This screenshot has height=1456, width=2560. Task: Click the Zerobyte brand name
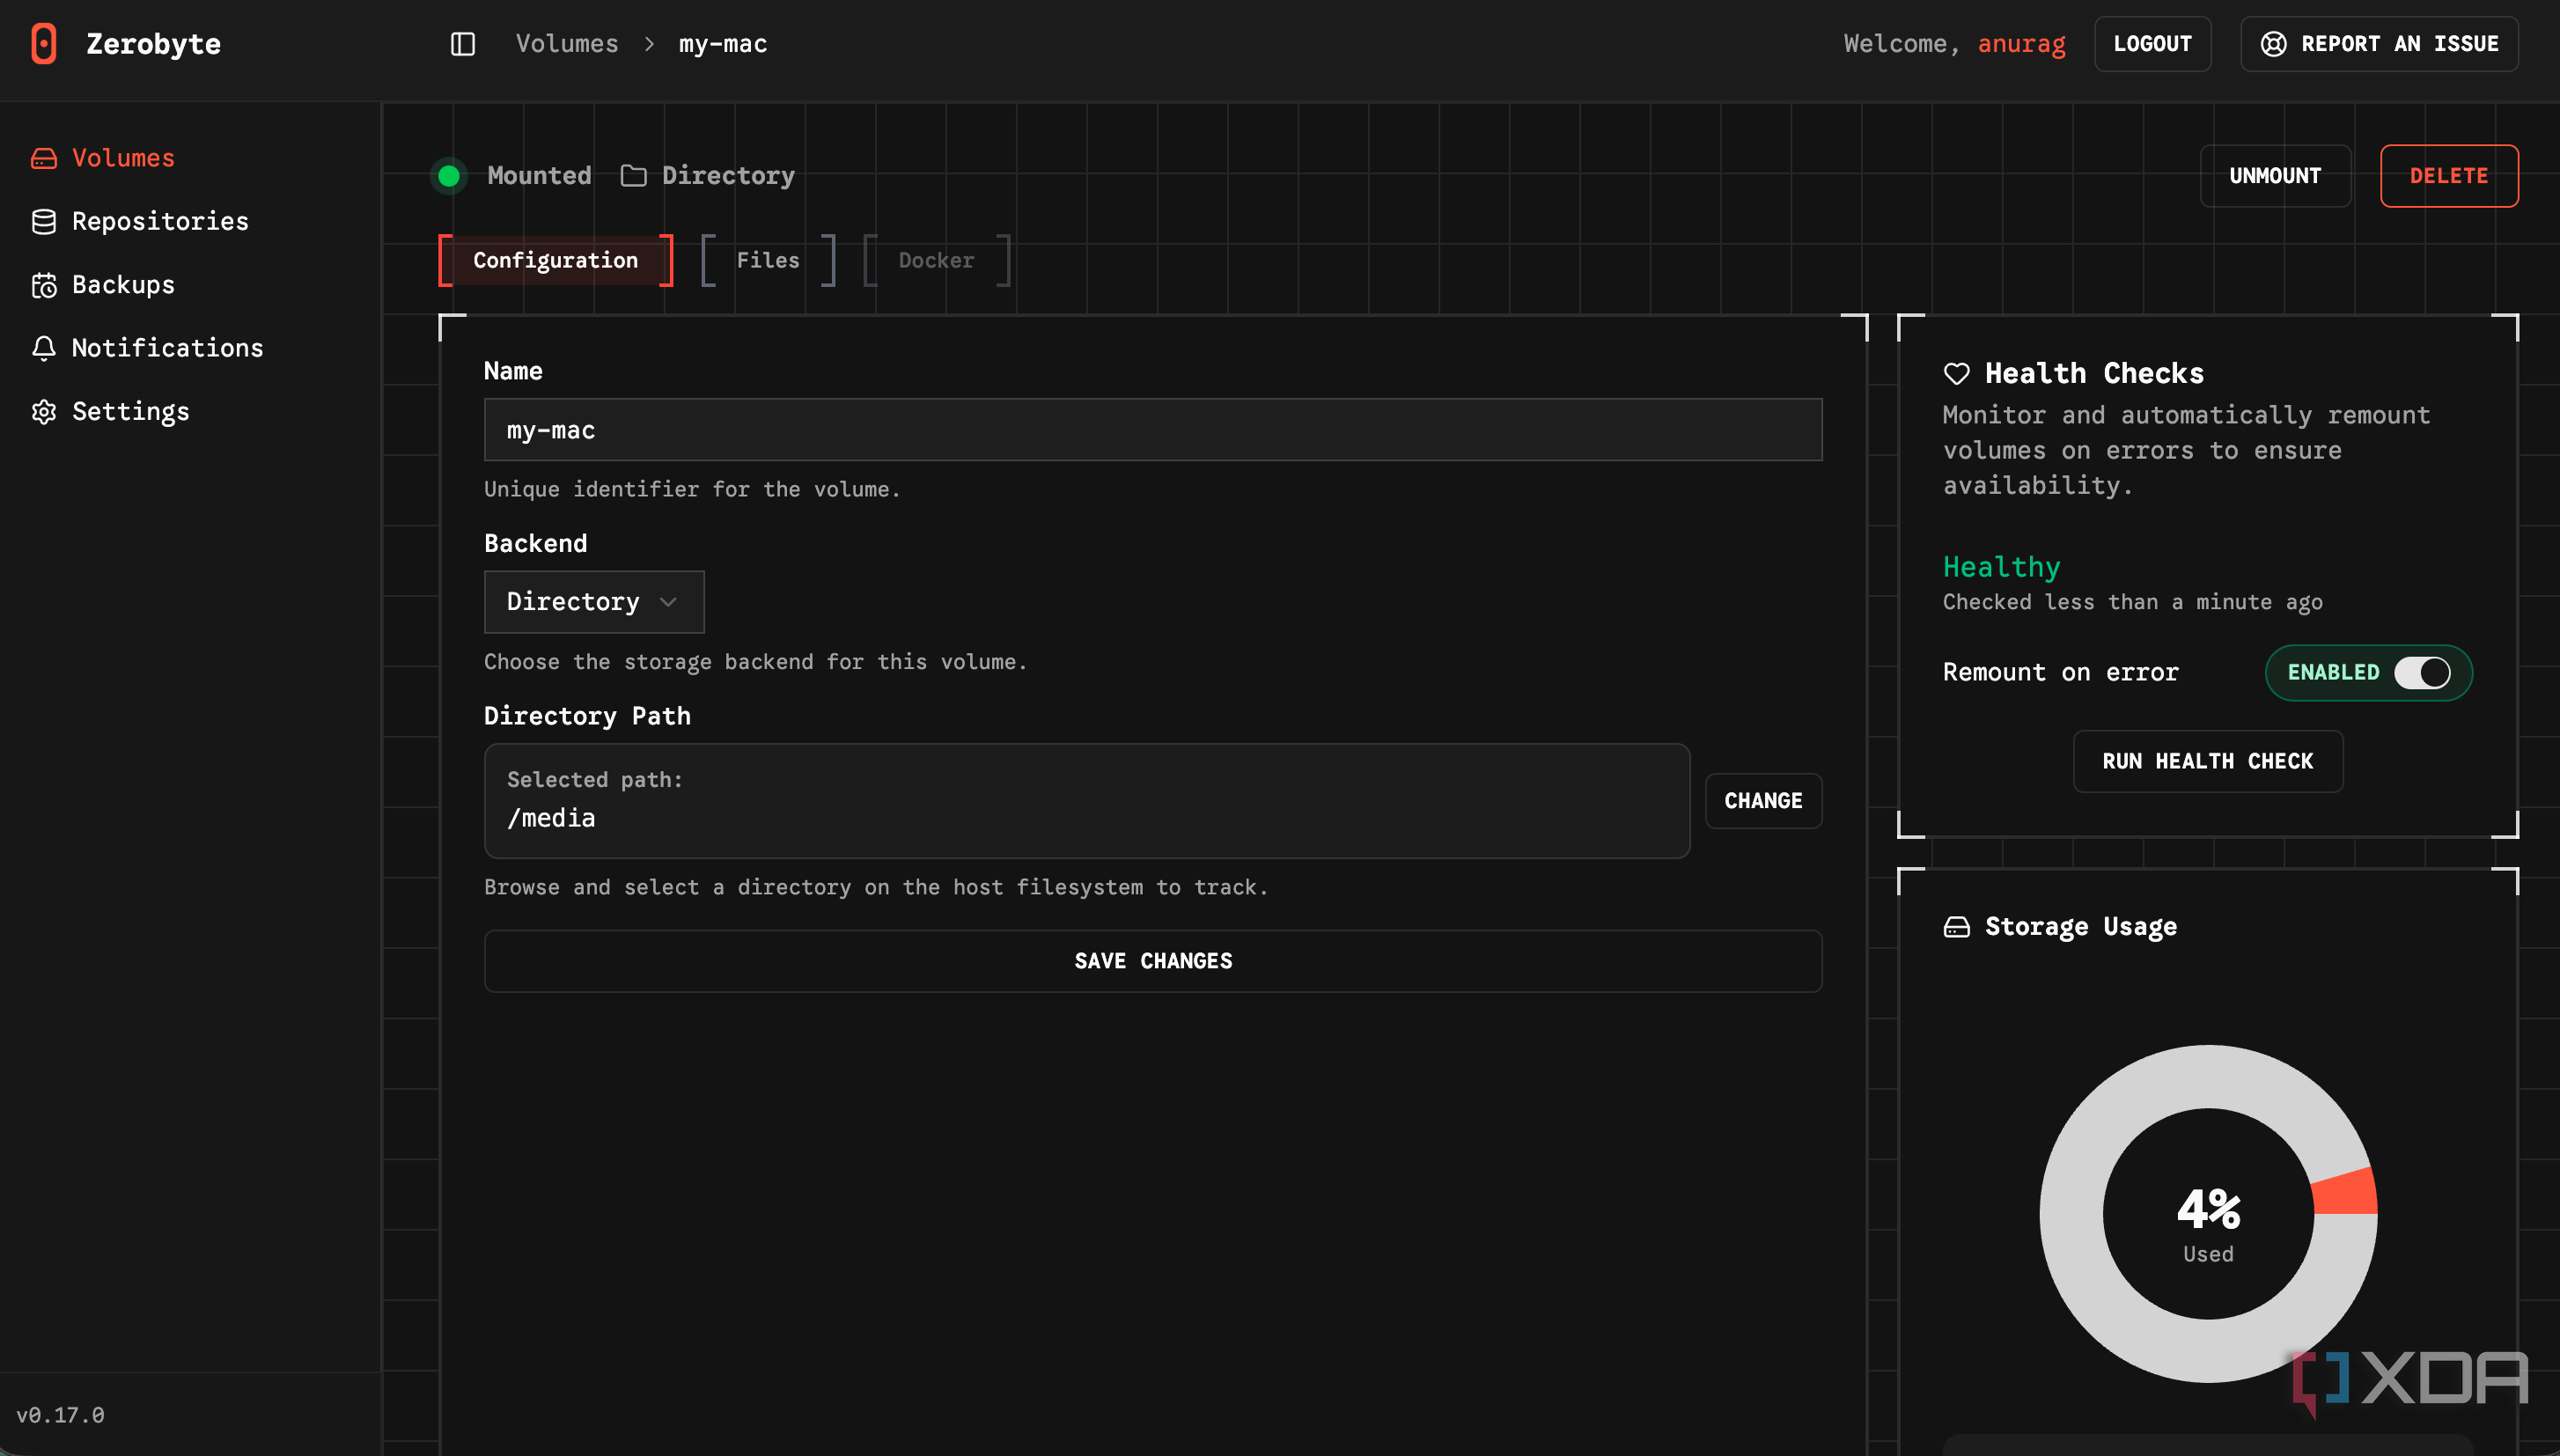click(x=153, y=44)
